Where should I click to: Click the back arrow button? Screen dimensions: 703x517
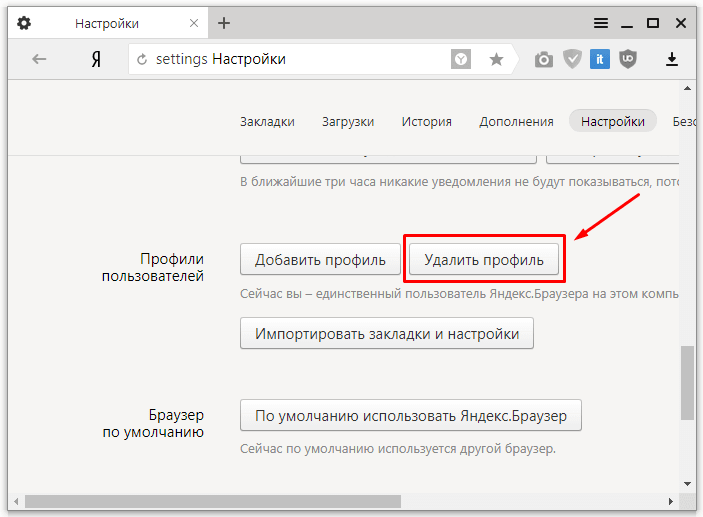(x=39, y=59)
